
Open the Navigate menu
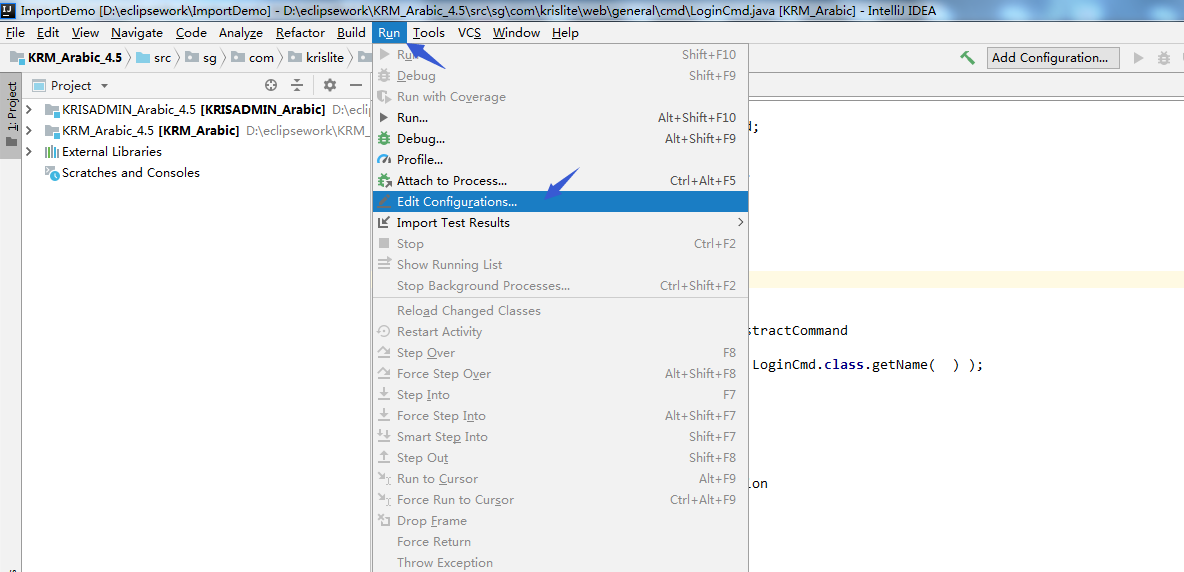pyautogui.click(x=137, y=32)
